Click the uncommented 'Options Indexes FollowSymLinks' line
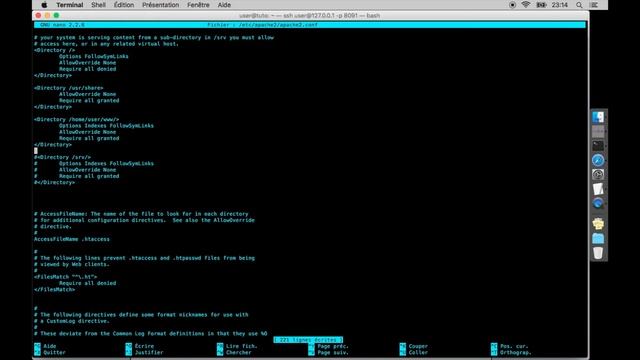Image resolution: width=640 pixels, height=360 pixels. coord(107,126)
